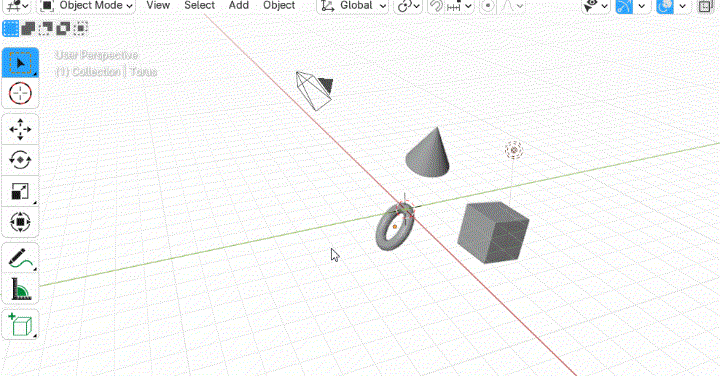The height and width of the screenshot is (376, 720).
Task: Choose Subtract Selection mode icon
Action: click(45, 28)
